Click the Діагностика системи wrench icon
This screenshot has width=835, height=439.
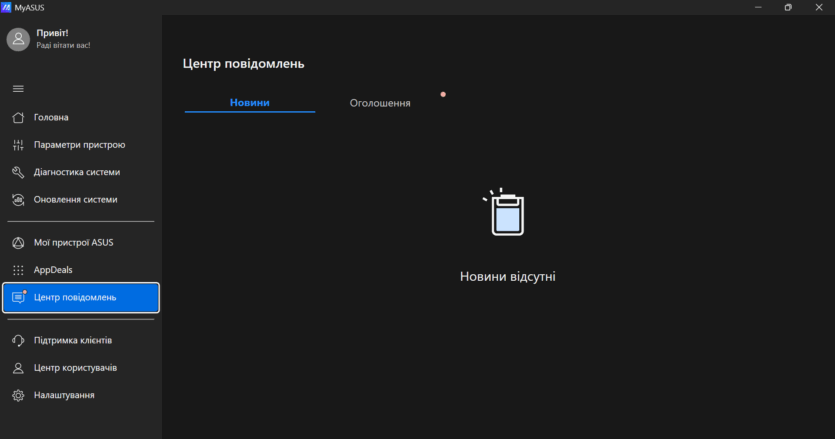click(18, 172)
